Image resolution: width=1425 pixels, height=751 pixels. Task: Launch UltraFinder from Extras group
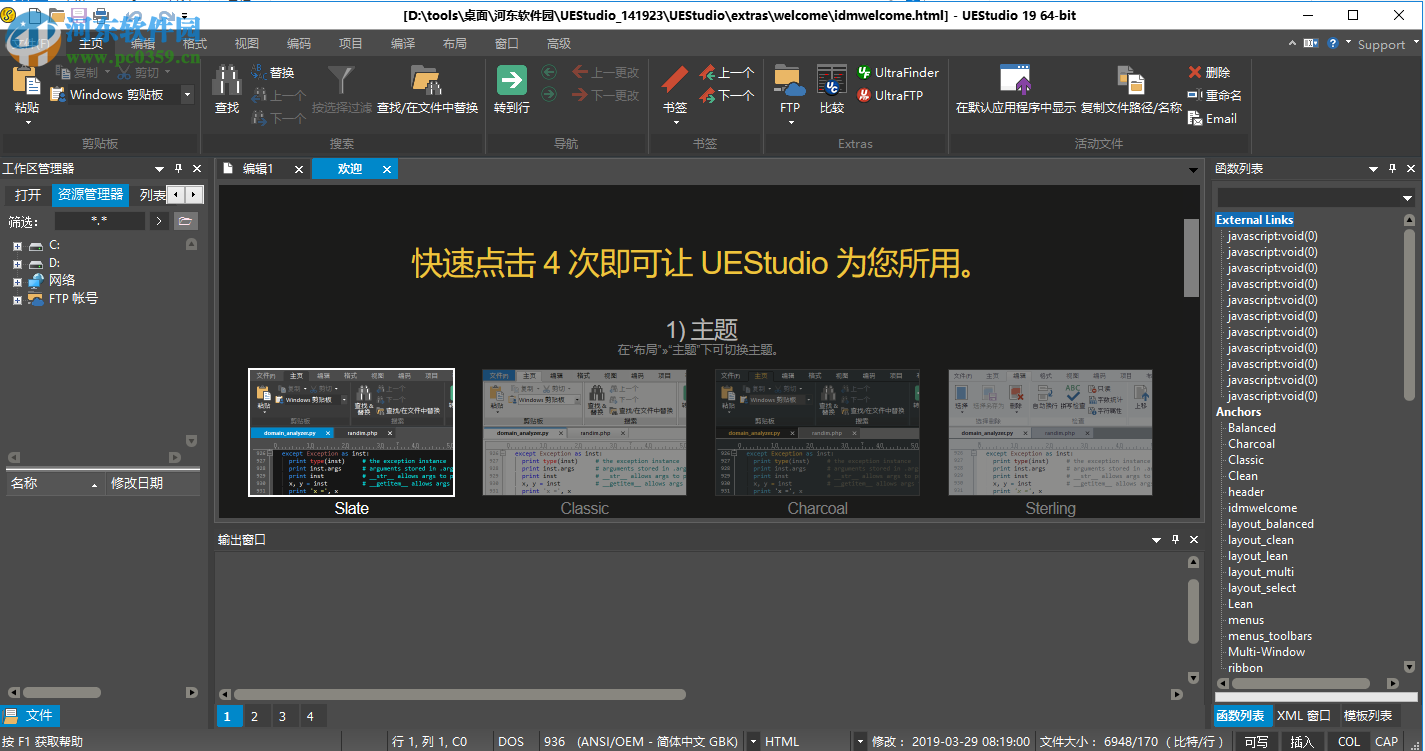pos(897,73)
